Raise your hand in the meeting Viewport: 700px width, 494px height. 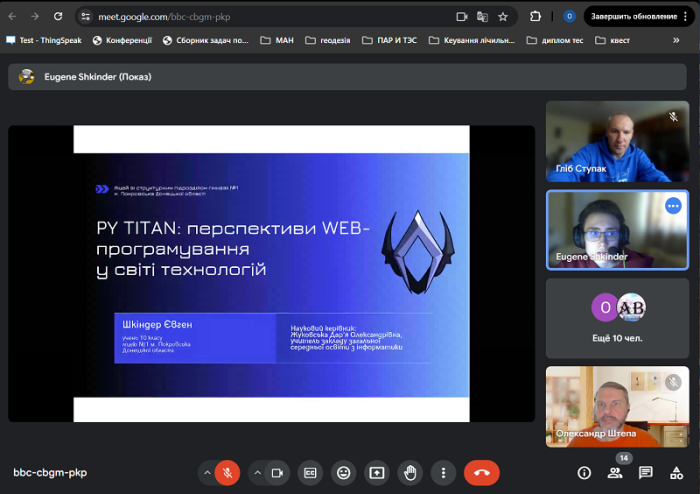click(x=410, y=472)
